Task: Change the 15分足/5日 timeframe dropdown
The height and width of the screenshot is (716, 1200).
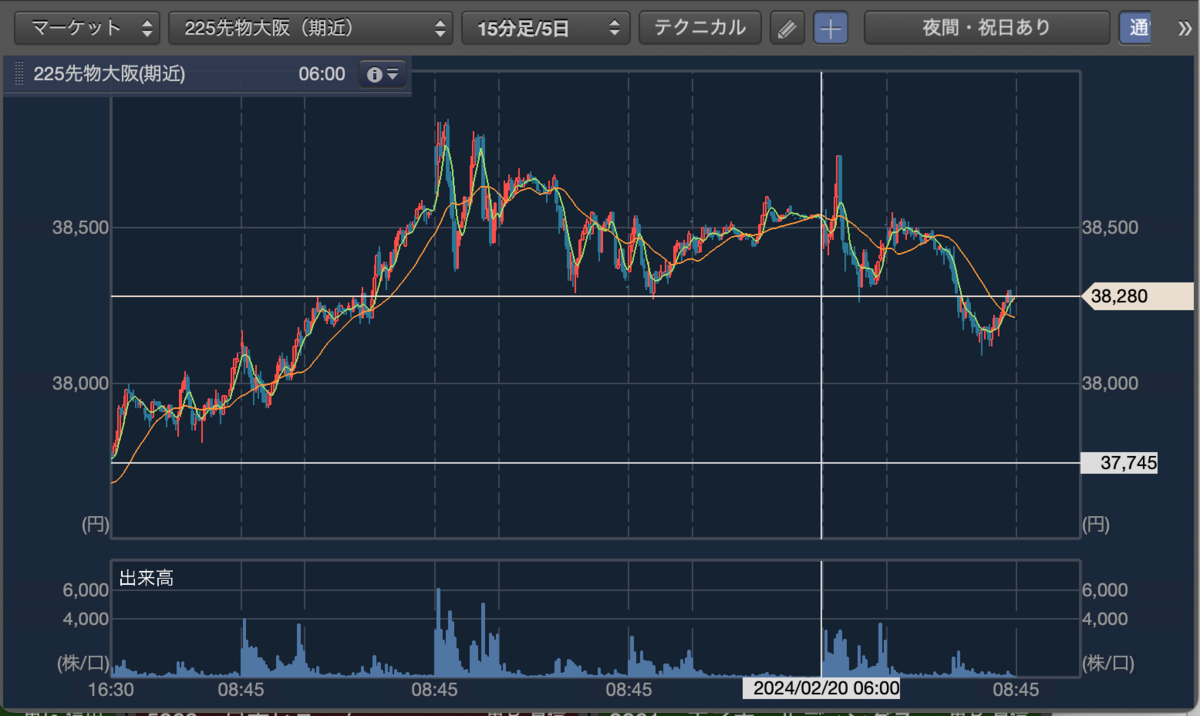Action: tap(545, 28)
